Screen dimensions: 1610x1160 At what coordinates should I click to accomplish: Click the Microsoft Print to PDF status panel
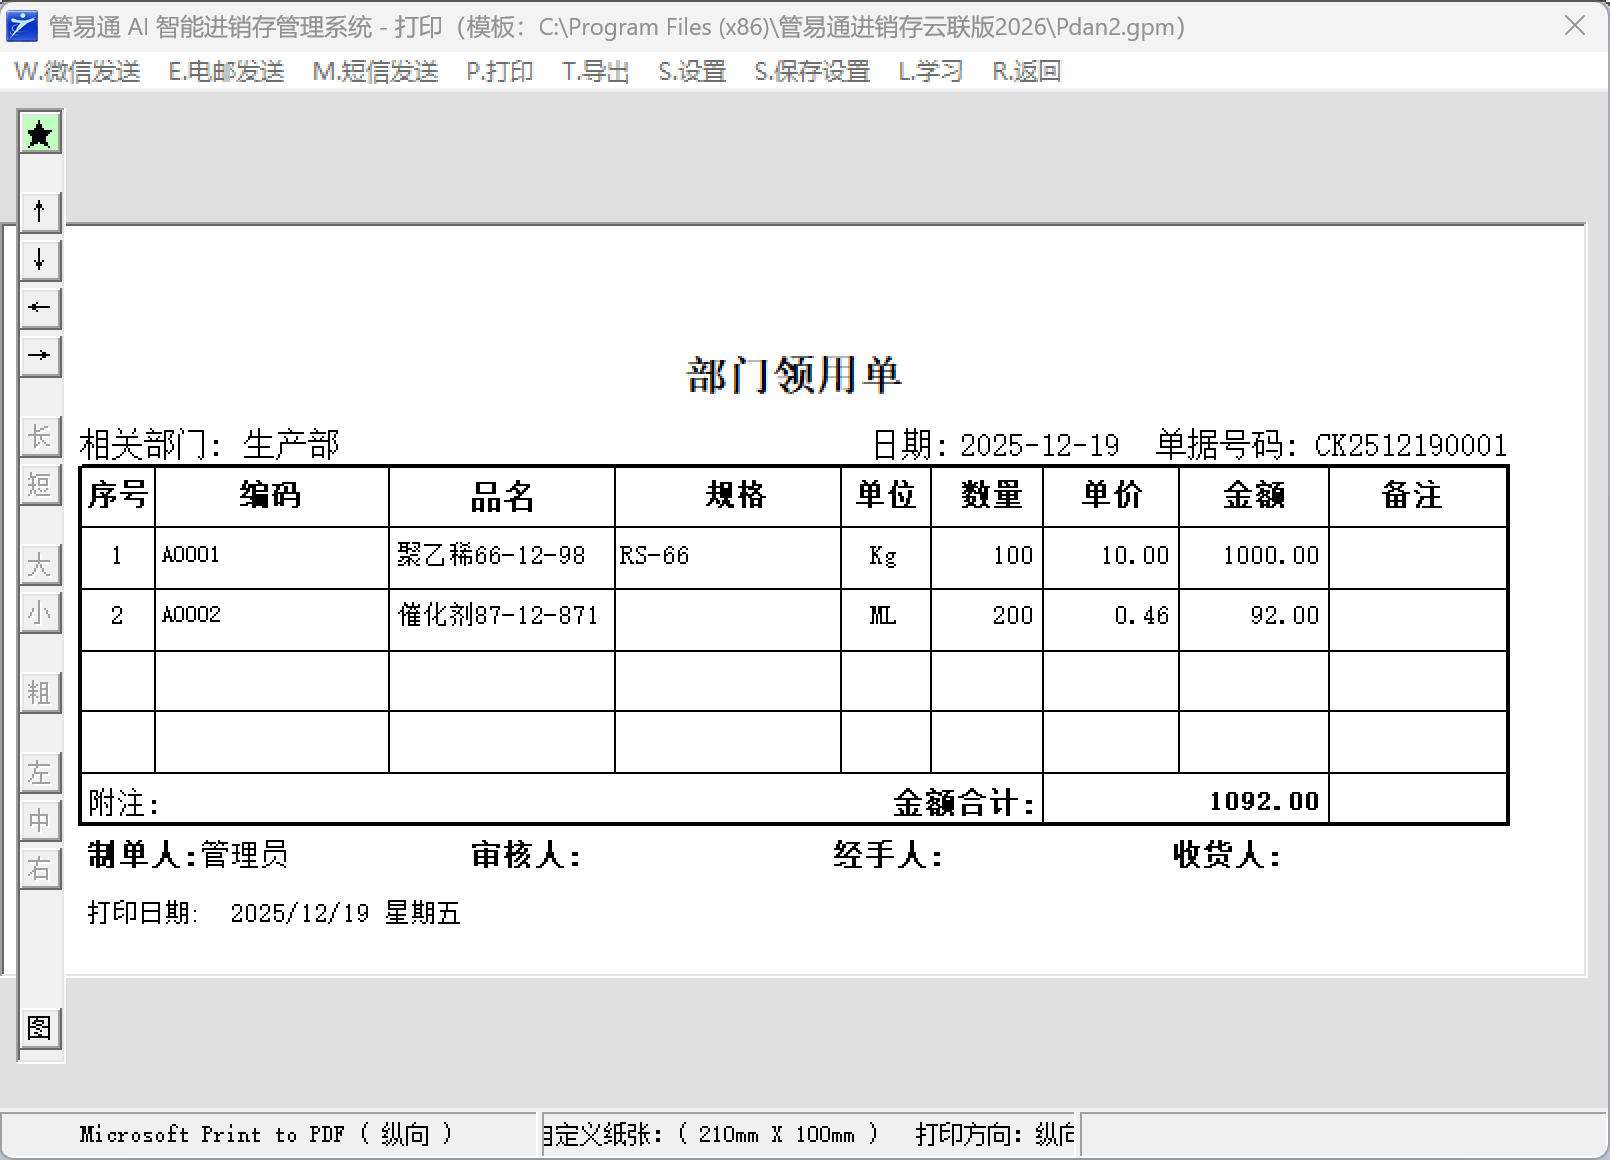tap(267, 1134)
